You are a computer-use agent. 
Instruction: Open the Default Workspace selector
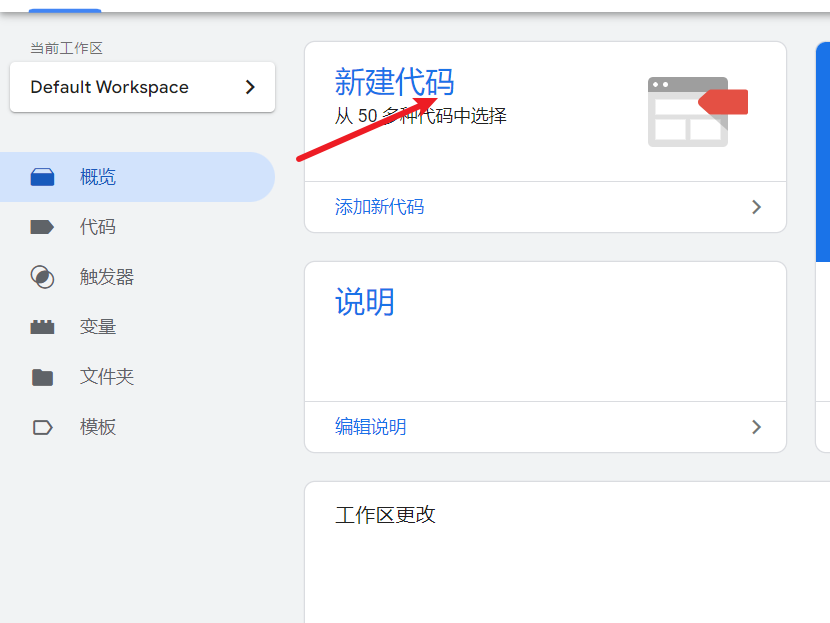coord(142,87)
